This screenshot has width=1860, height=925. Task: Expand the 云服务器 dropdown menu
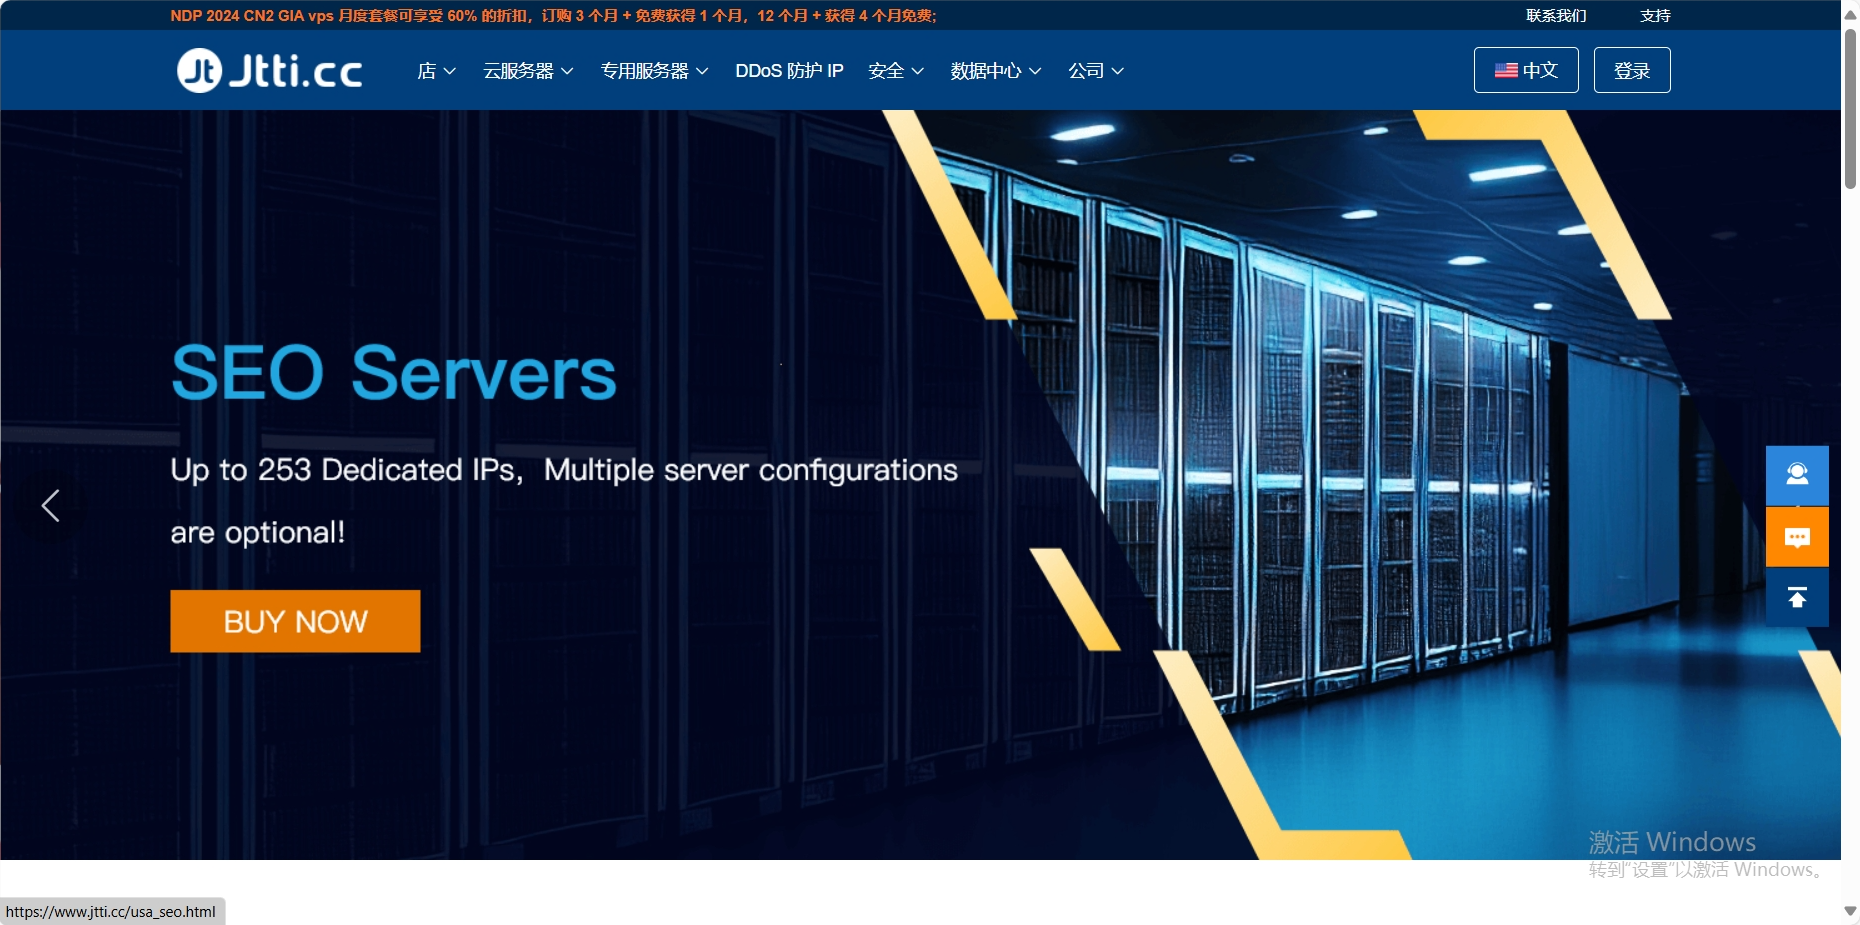tap(528, 71)
